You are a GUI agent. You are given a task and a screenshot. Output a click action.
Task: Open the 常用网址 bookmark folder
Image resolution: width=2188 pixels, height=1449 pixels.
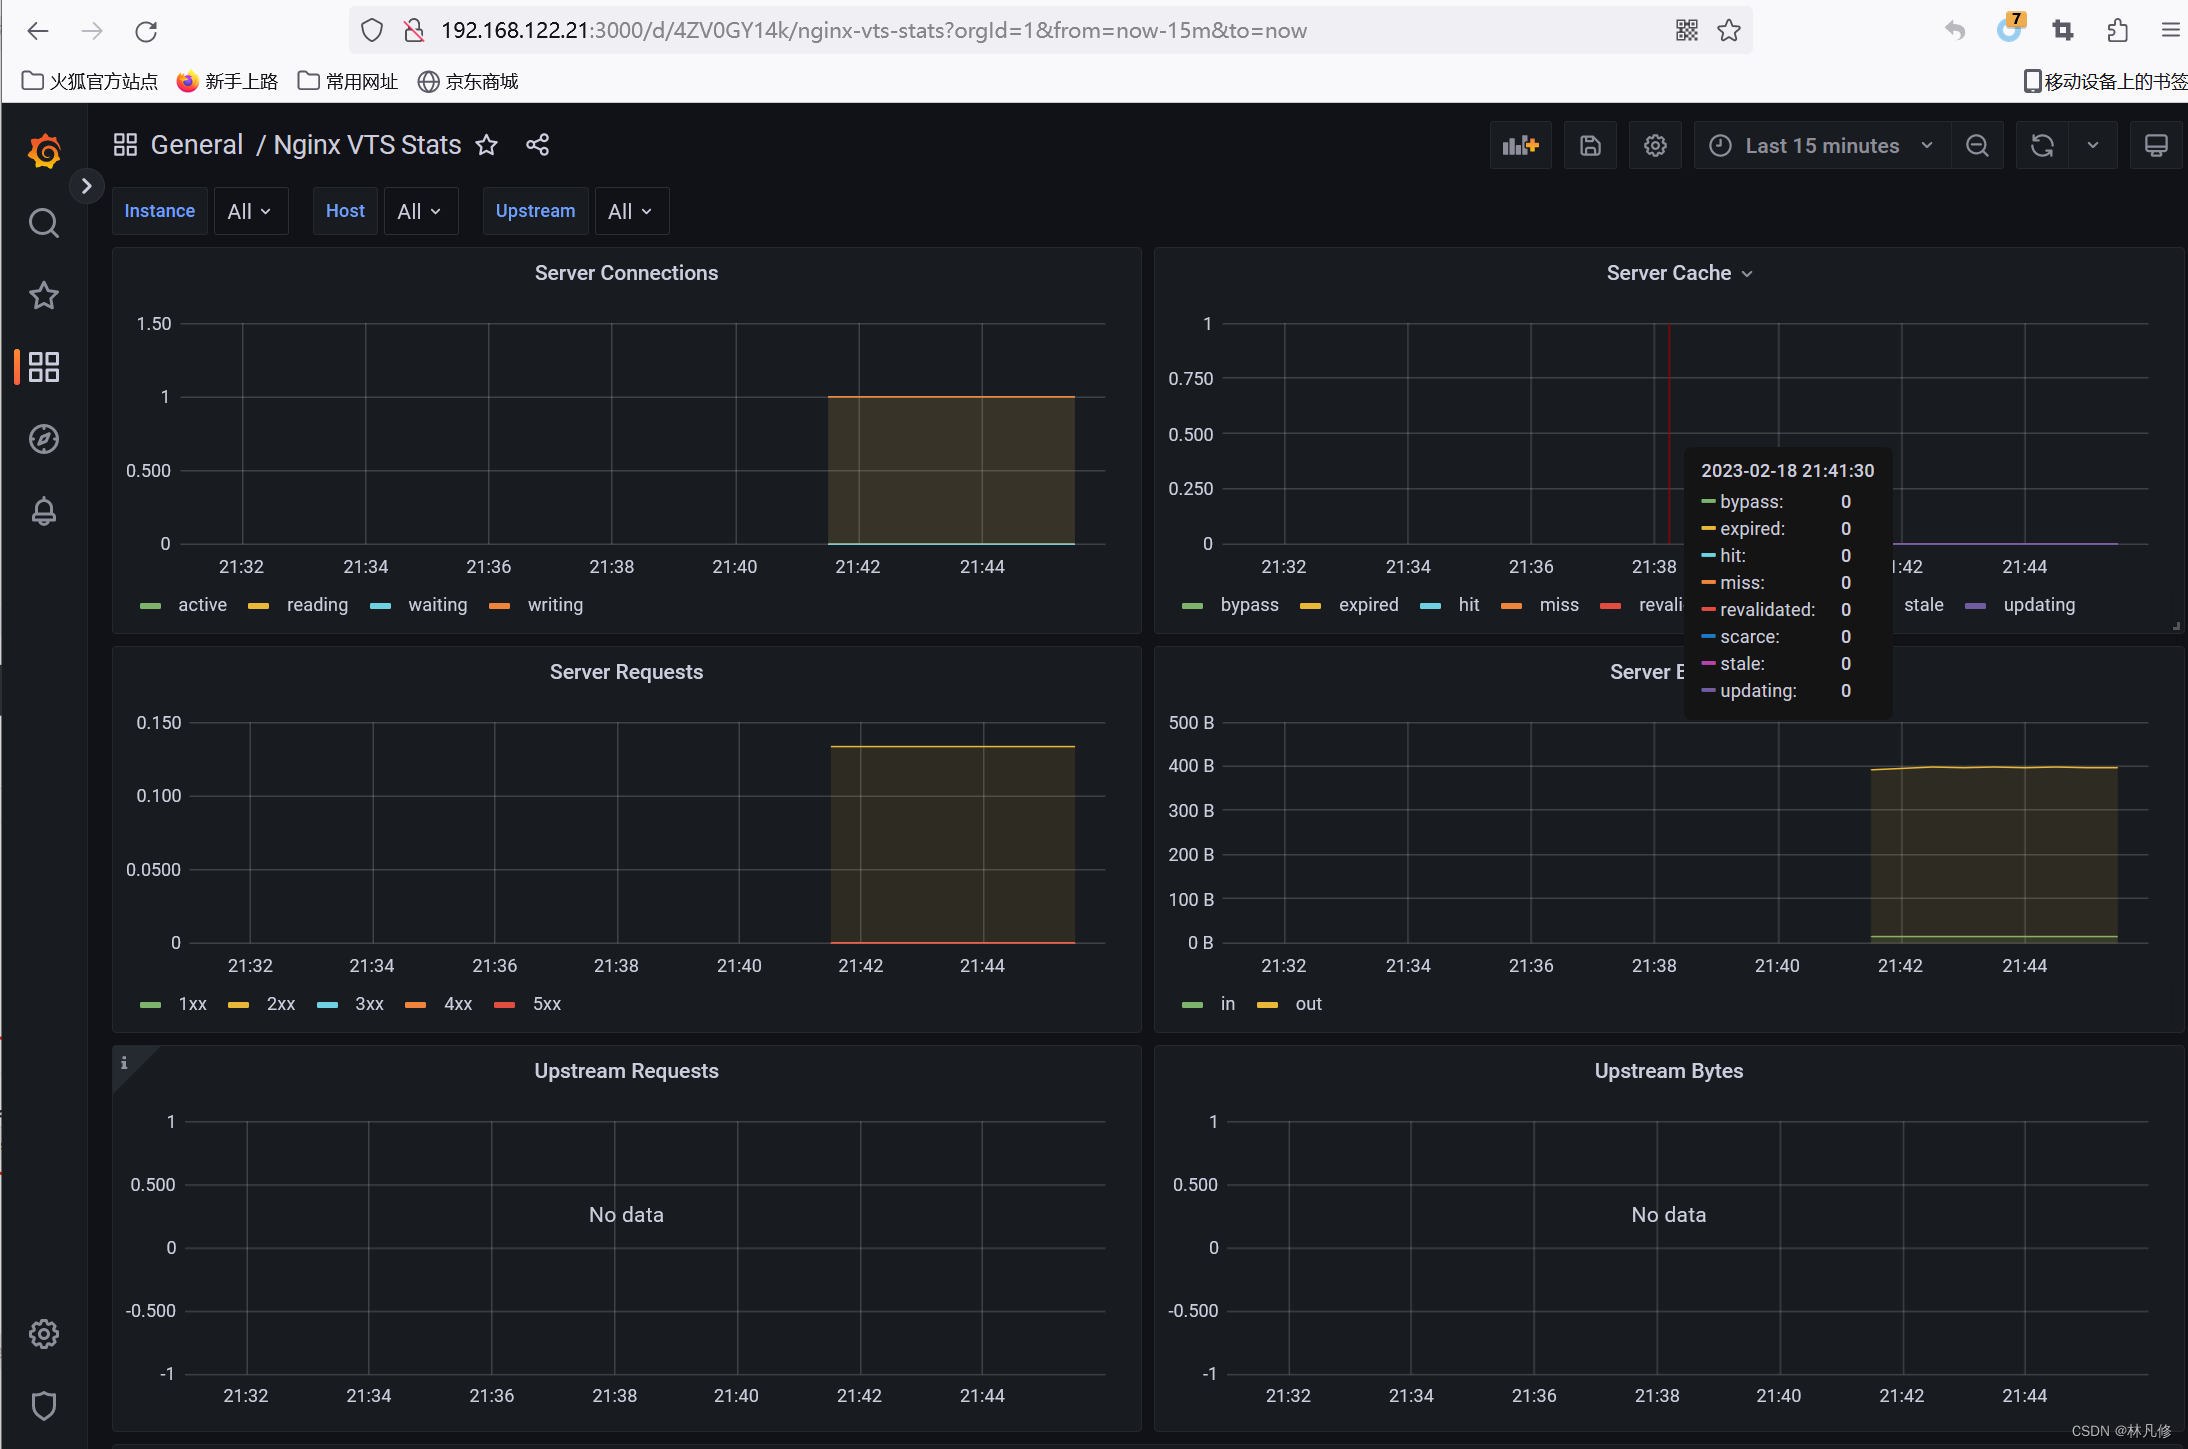[347, 81]
